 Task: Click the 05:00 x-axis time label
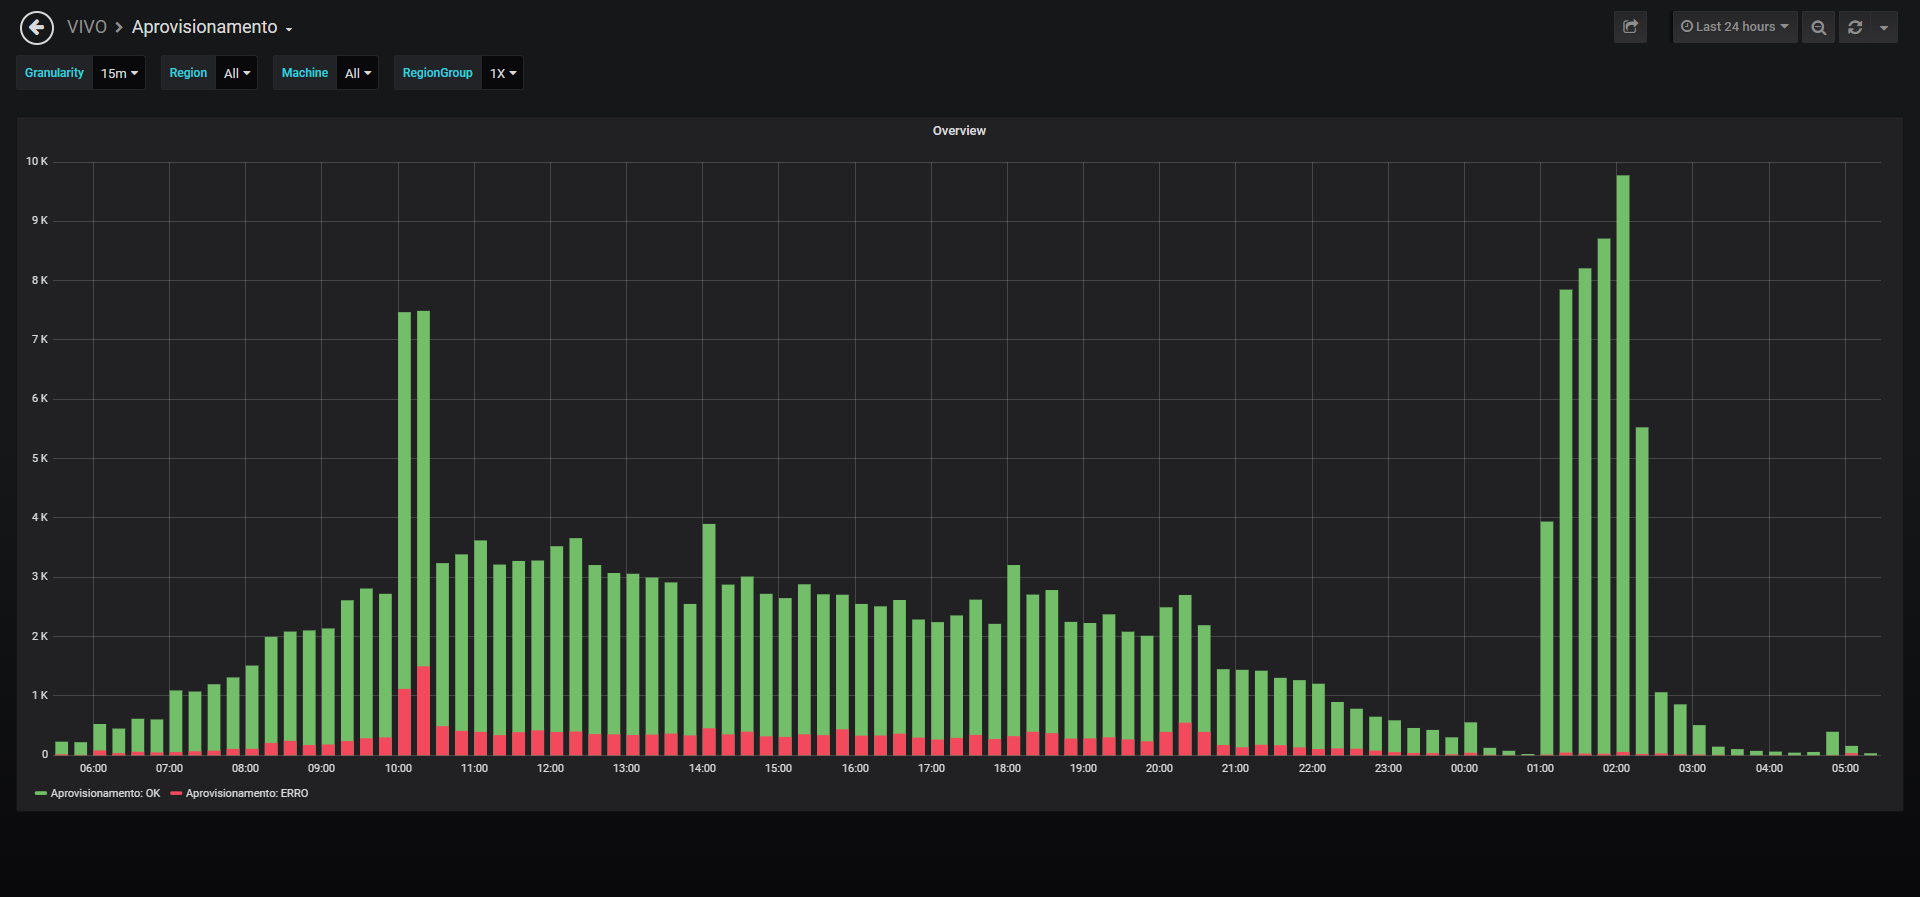1845,768
